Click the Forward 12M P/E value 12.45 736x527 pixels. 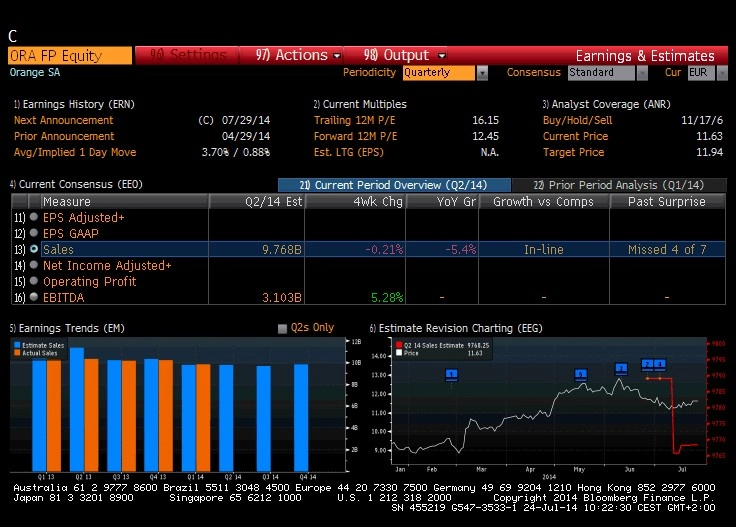[x=485, y=136]
